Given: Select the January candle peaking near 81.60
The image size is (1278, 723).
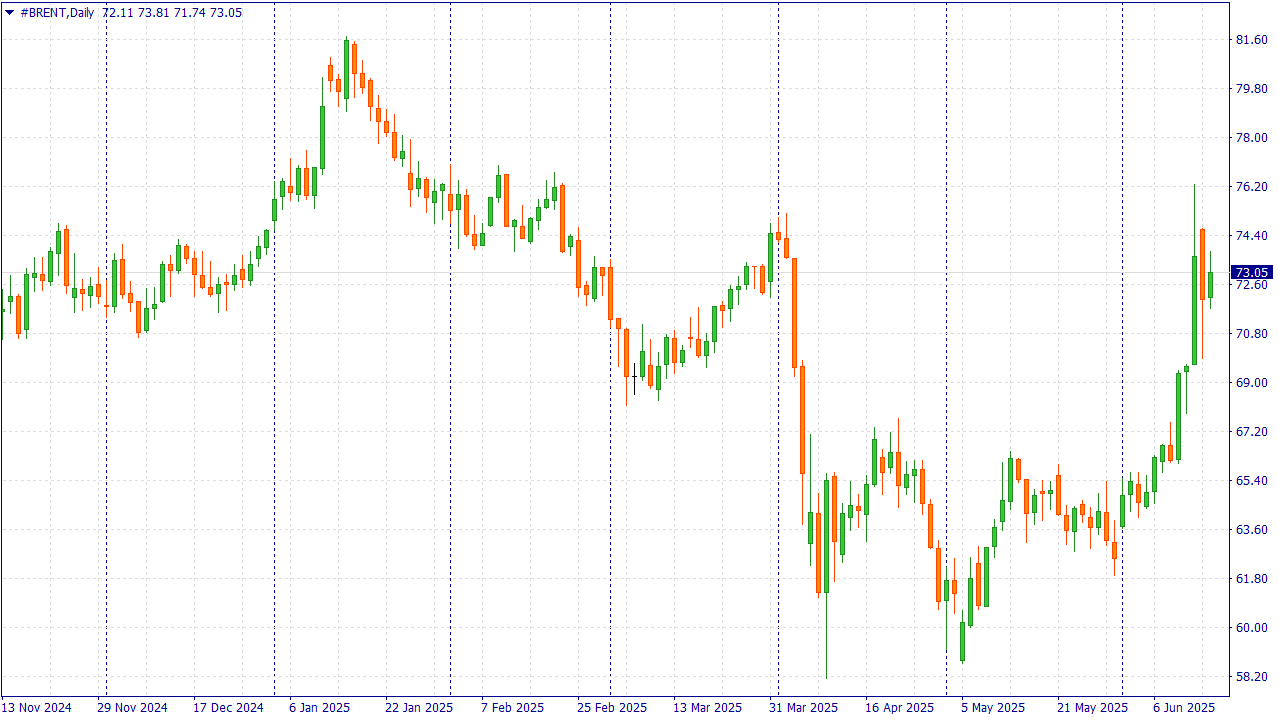Looking at the screenshot, I should (346, 70).
